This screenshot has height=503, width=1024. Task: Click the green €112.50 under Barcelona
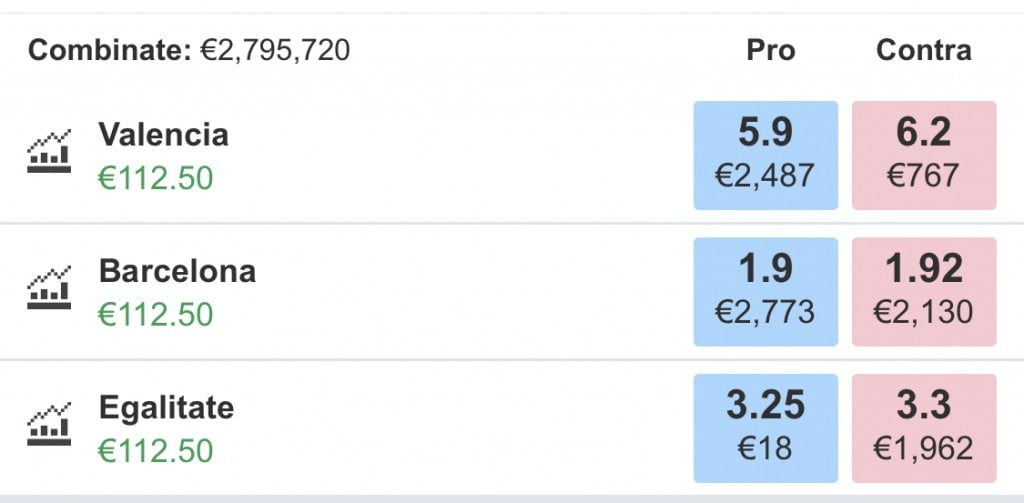point(155,315)
